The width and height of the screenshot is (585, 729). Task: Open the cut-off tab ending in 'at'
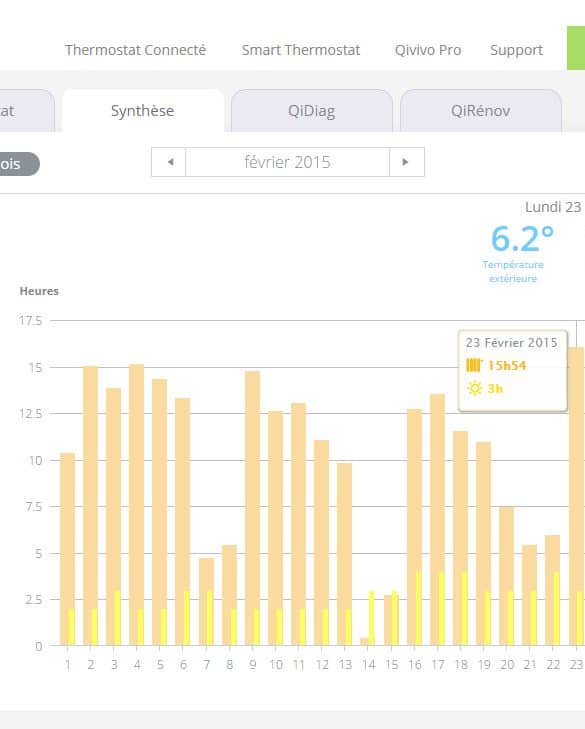pyautogui.click(x=27, y=111)
